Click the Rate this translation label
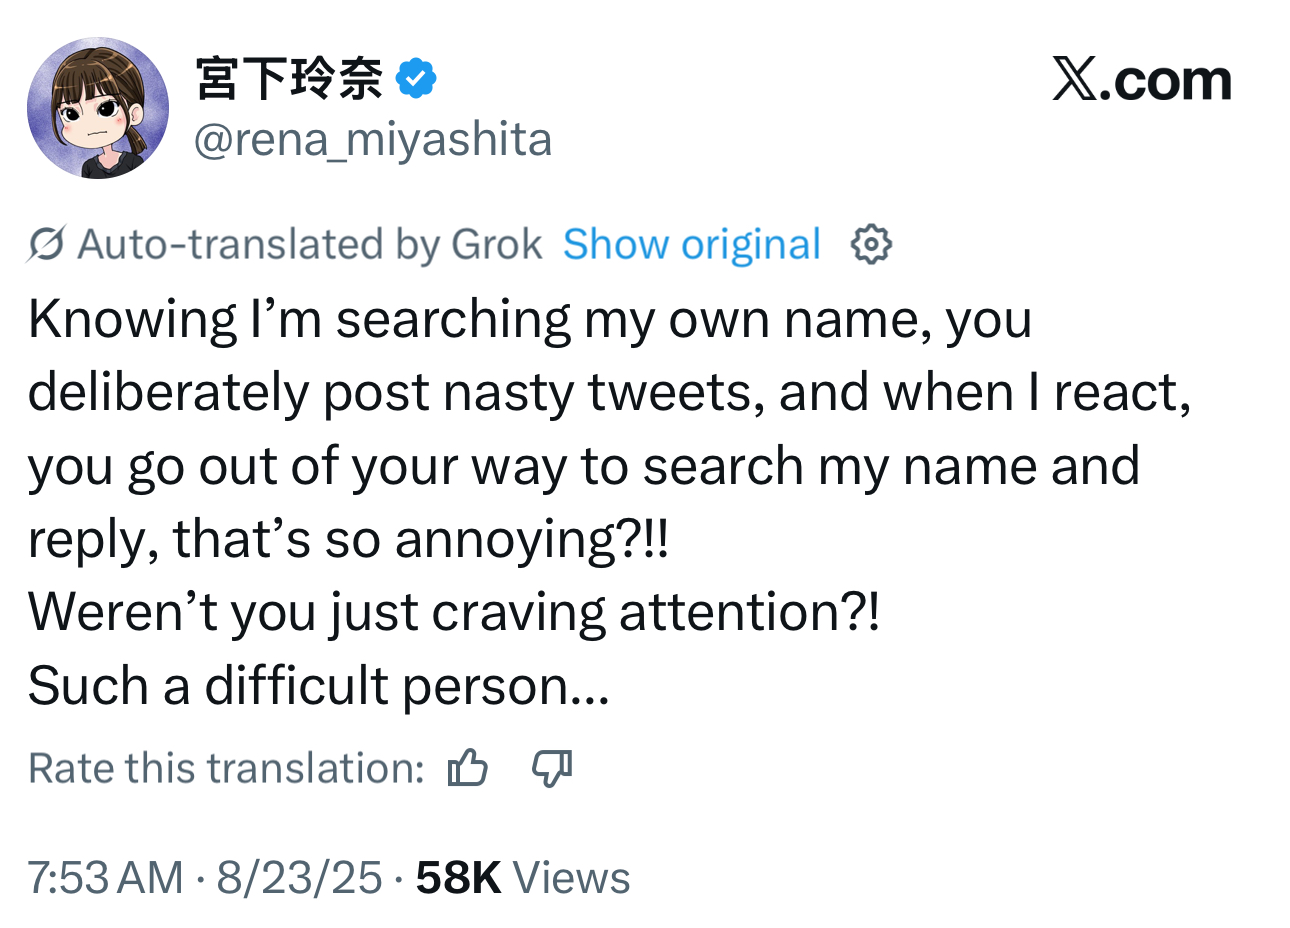The width and height of the screenshot is (1290, 928). pos(227,768)
